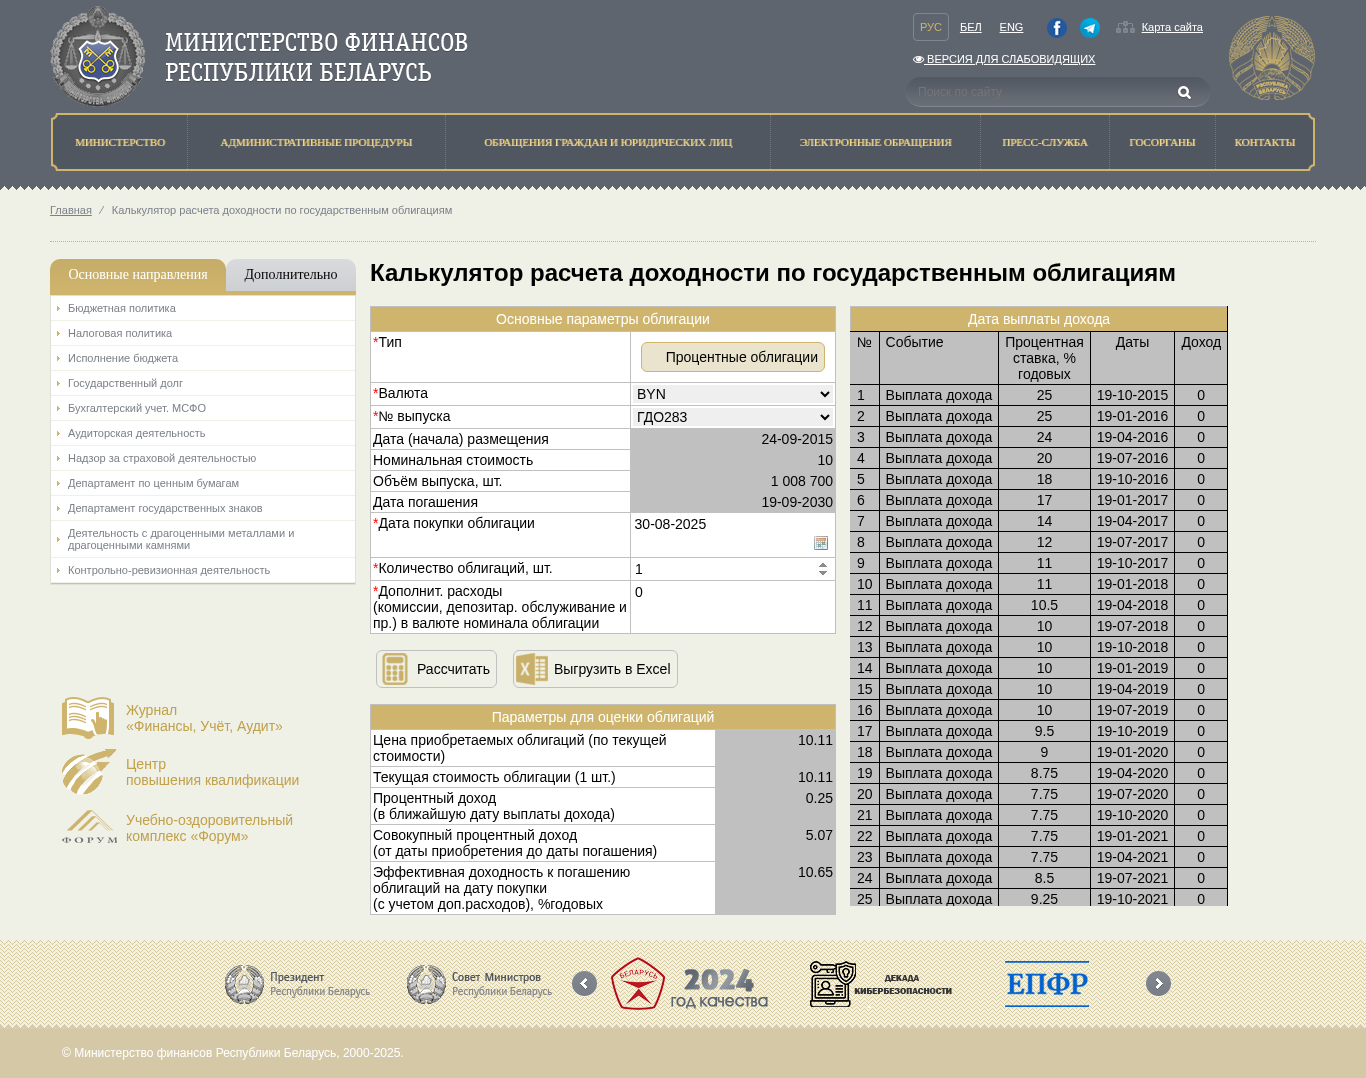1366x1078 pixels.
Task: Open the Telegram channel icon
Action: tap(1090, 28)
